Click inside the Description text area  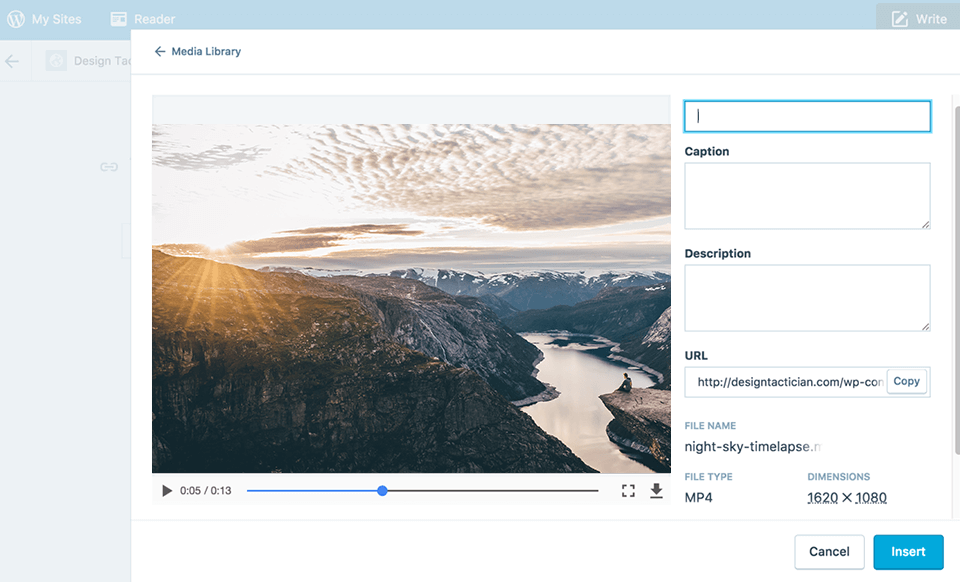click(806, 298)
